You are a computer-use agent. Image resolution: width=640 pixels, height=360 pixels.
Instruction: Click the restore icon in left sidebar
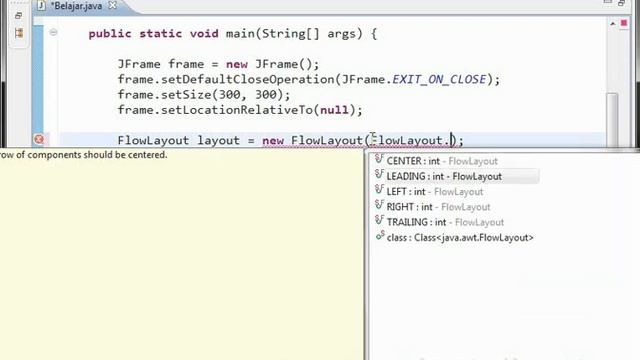click(18, 16)
